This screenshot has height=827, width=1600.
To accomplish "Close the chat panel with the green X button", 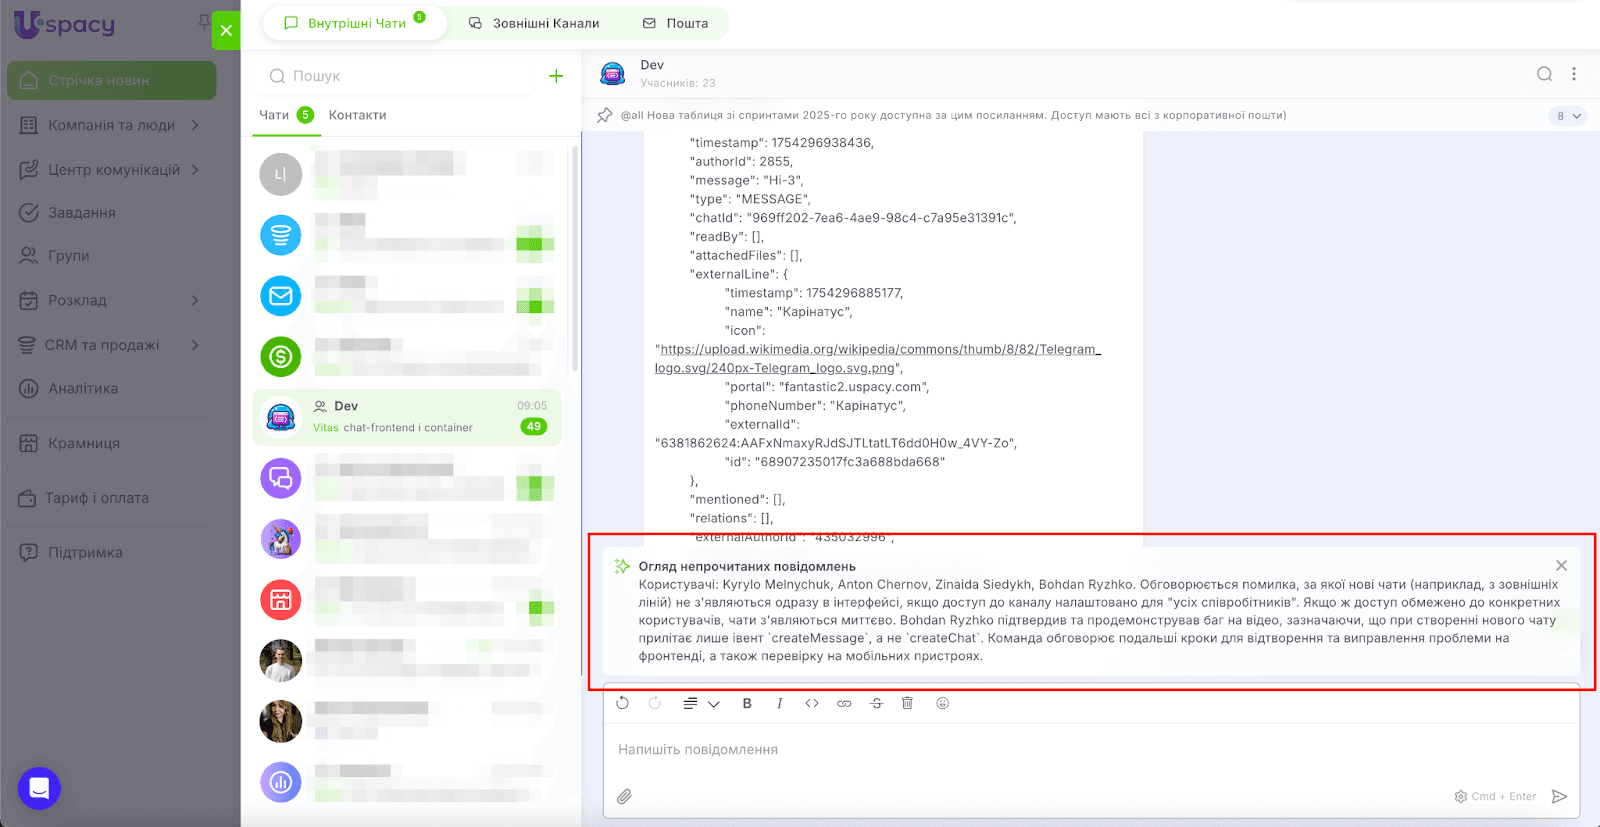I will click(226, 30).
